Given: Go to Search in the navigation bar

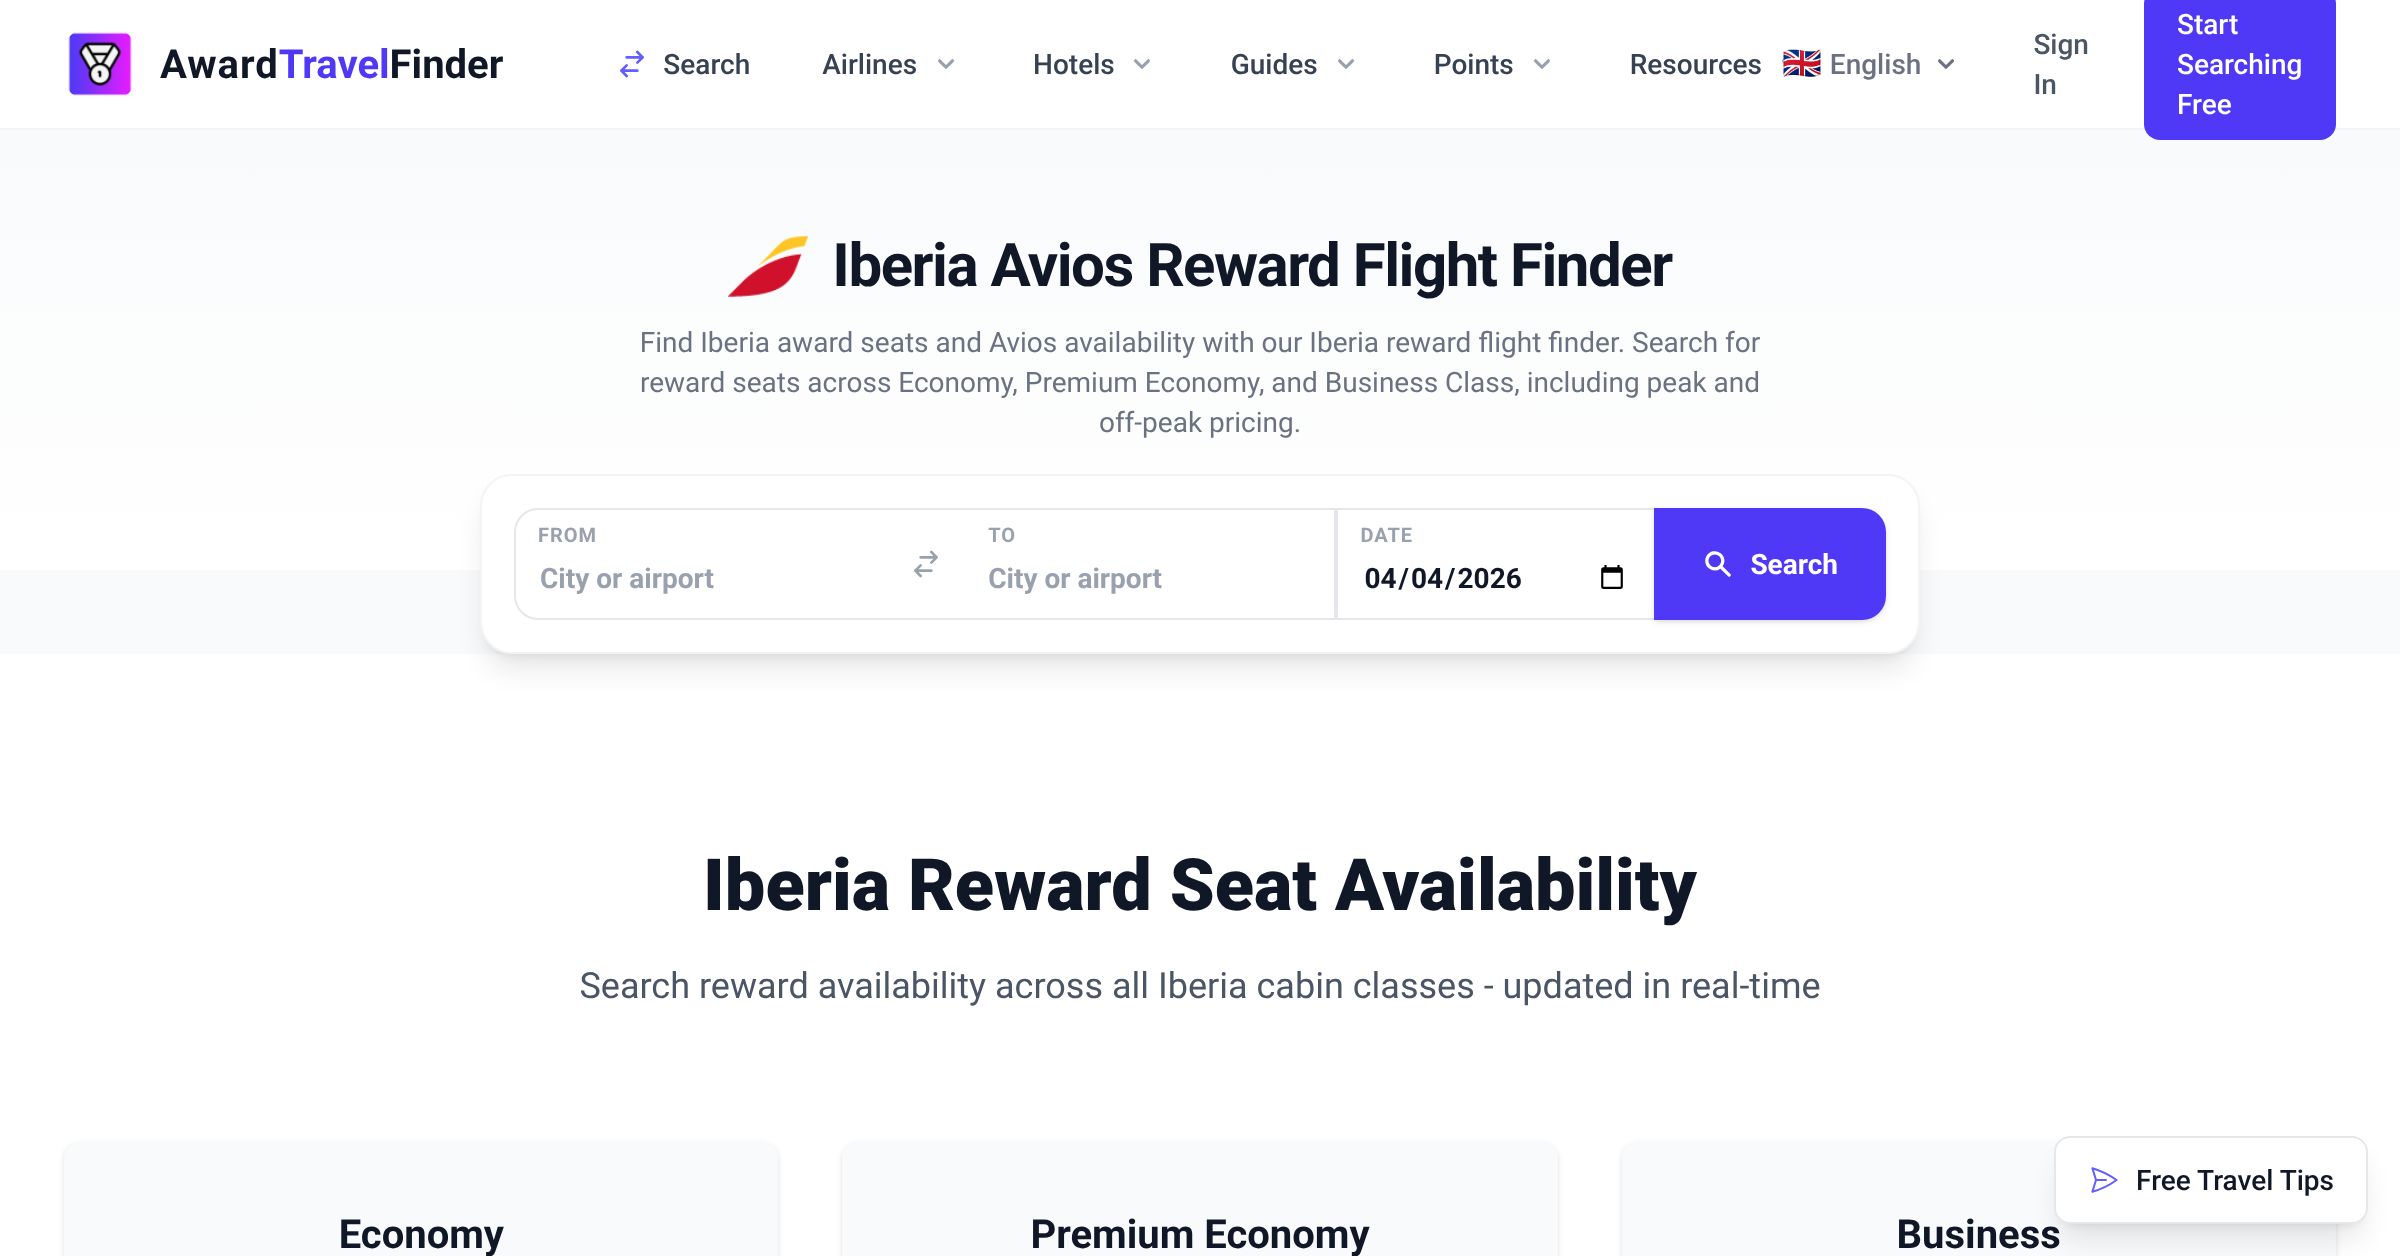Looking at the screenshot, I should click(705, 65).
